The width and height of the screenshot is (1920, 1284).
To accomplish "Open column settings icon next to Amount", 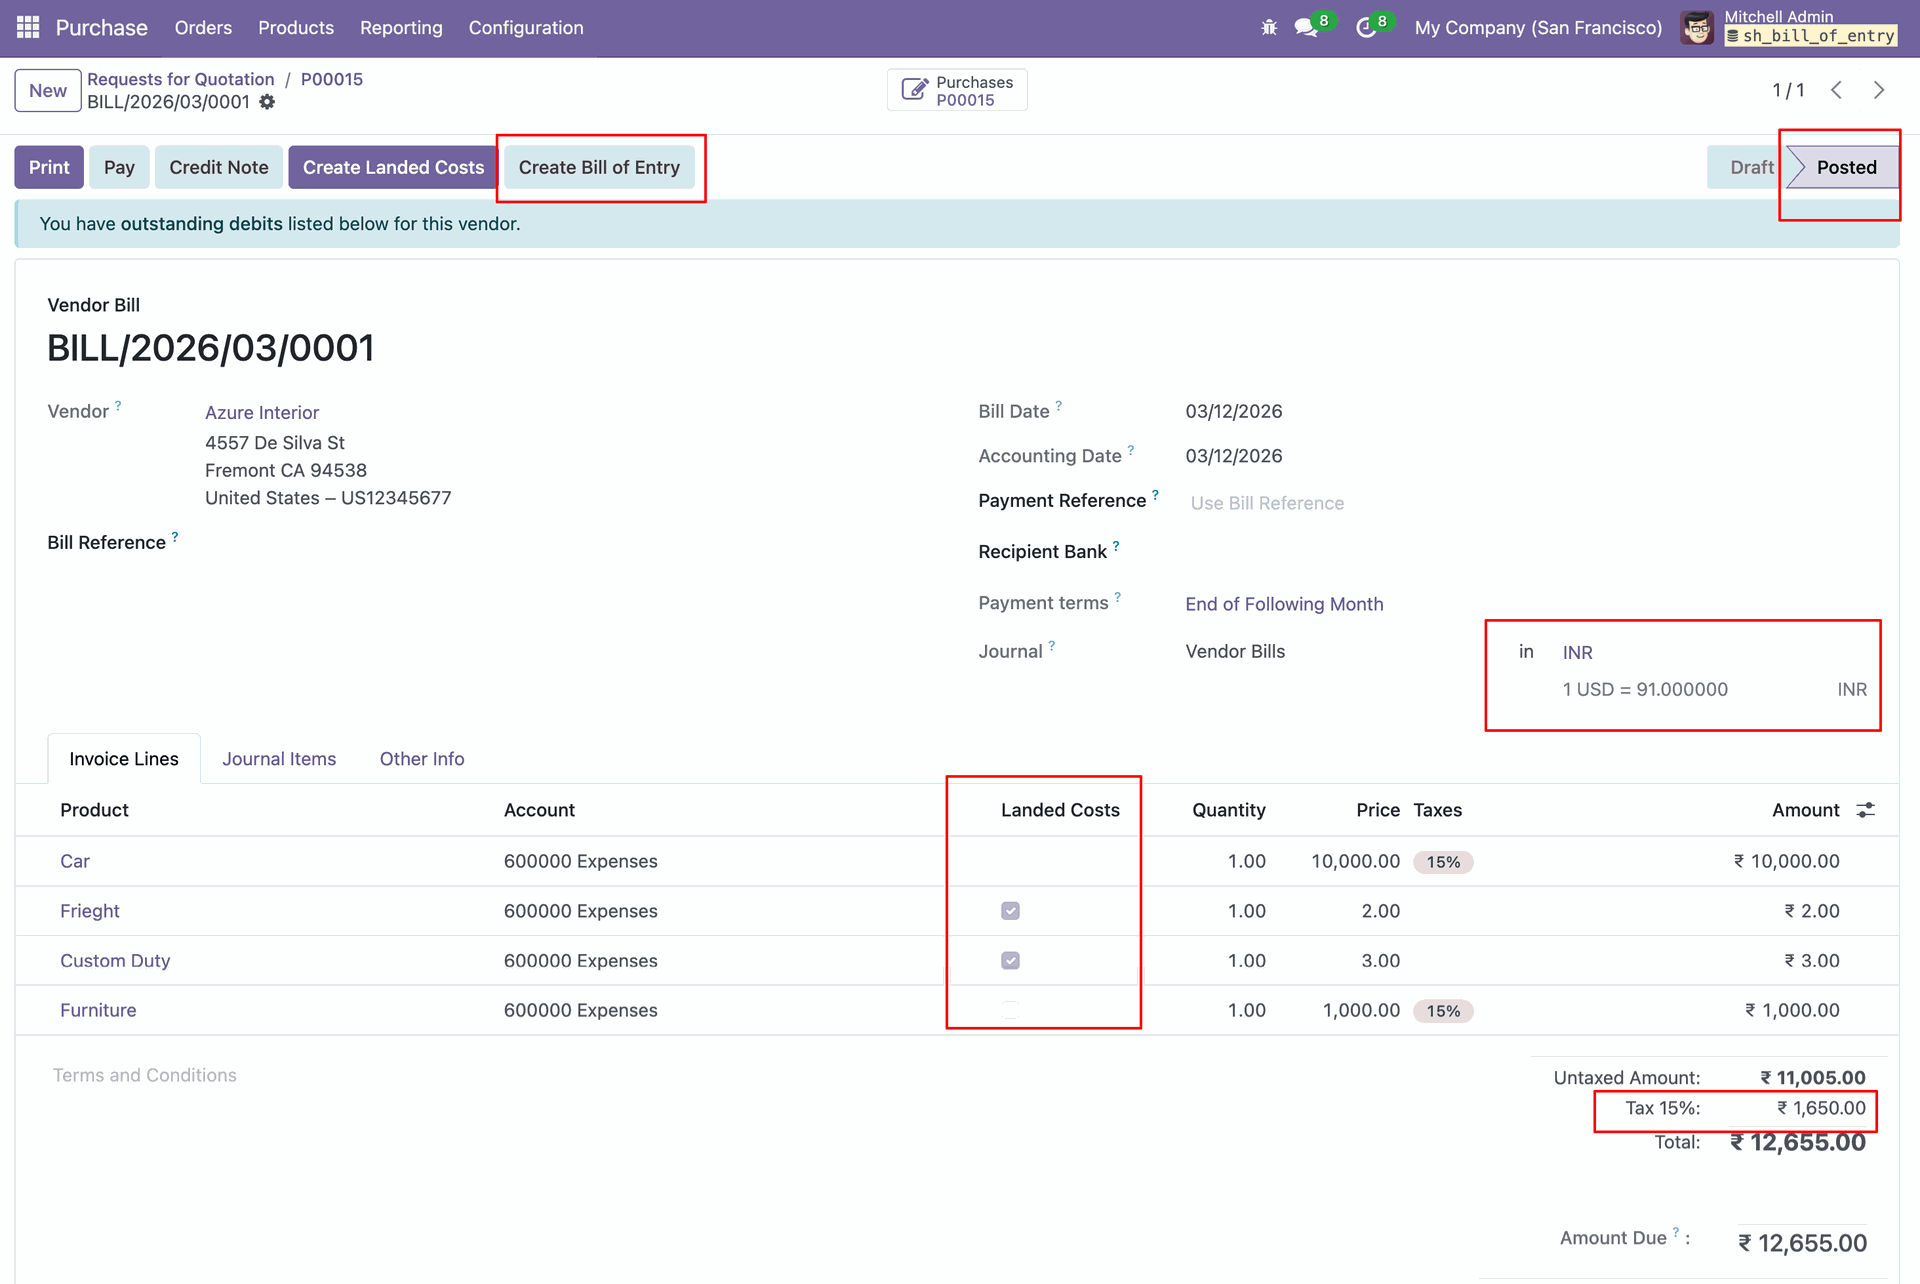I will pos(1865,810).
